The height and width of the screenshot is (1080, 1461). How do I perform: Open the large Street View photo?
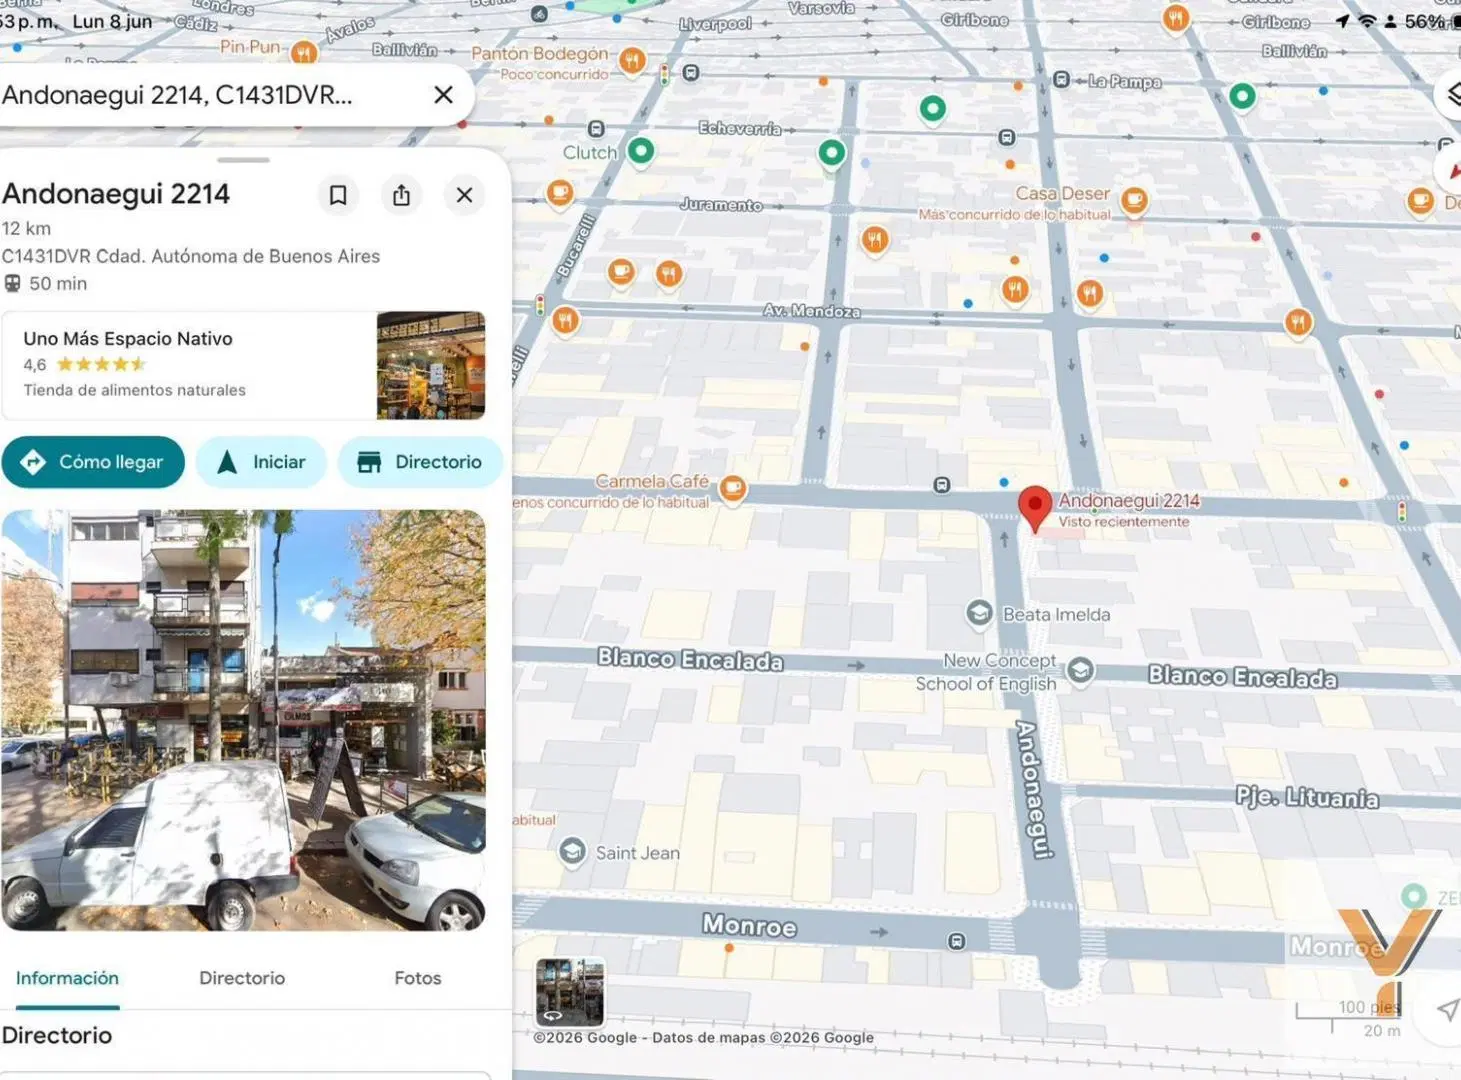[x=244, y=720]
